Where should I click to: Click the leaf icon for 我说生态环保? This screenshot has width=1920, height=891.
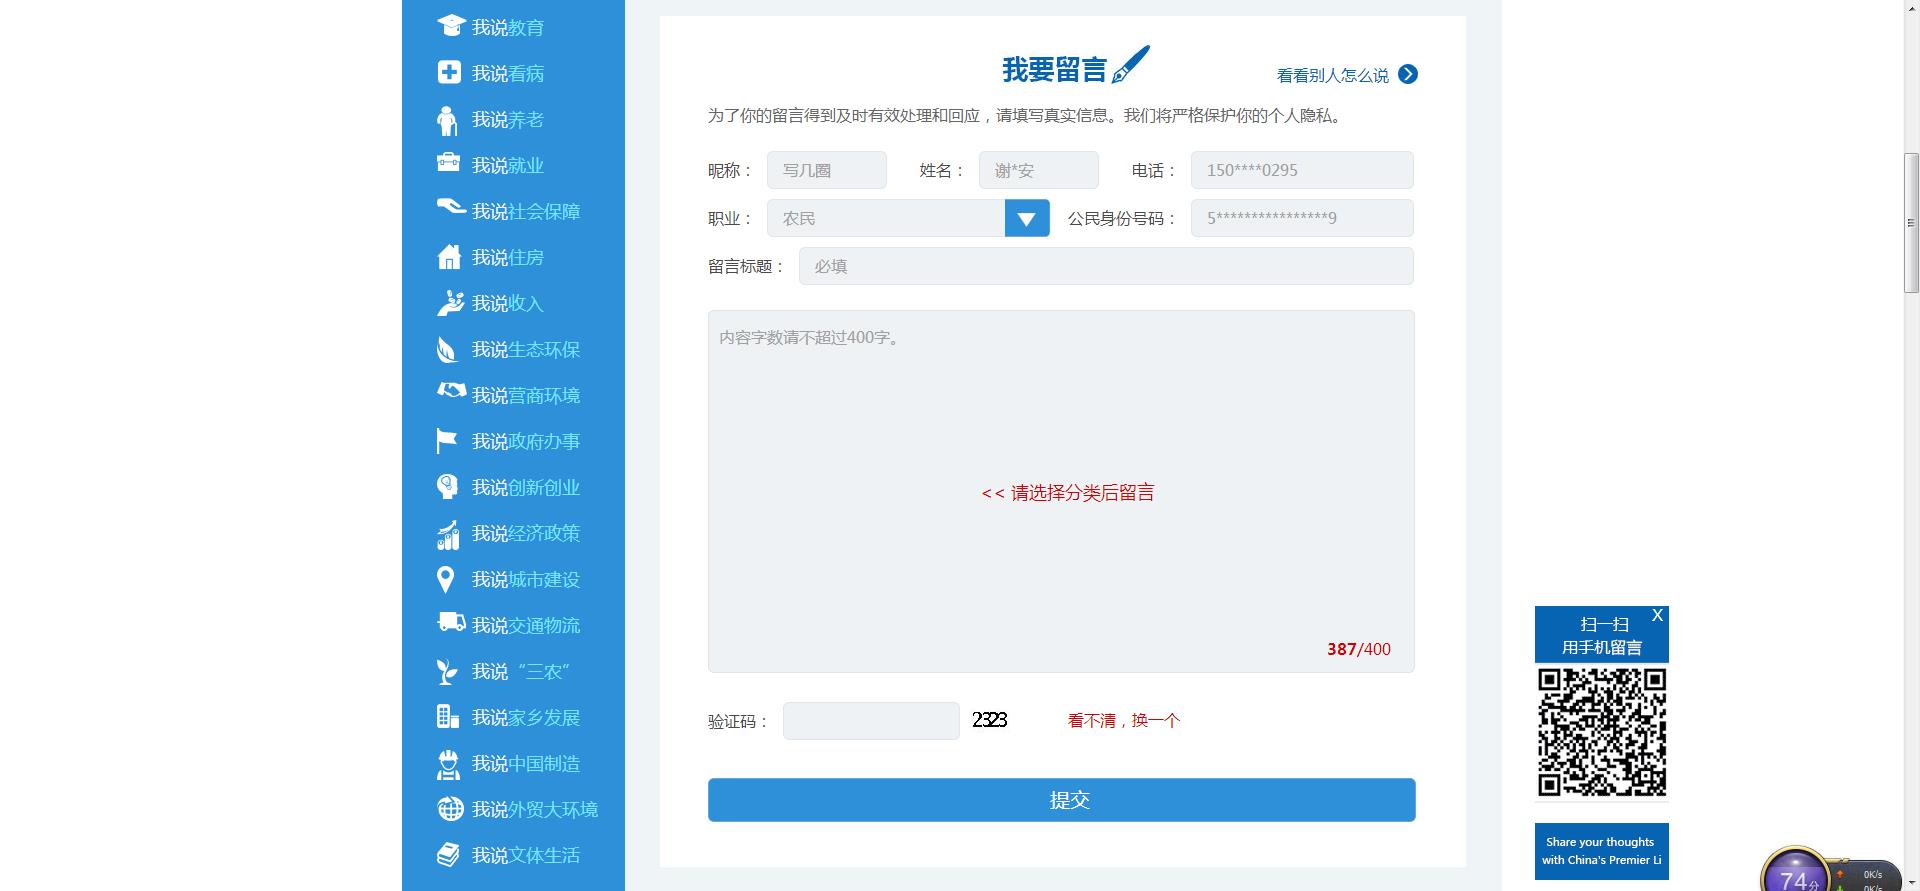pyautogui.click(x=447, y=349)
